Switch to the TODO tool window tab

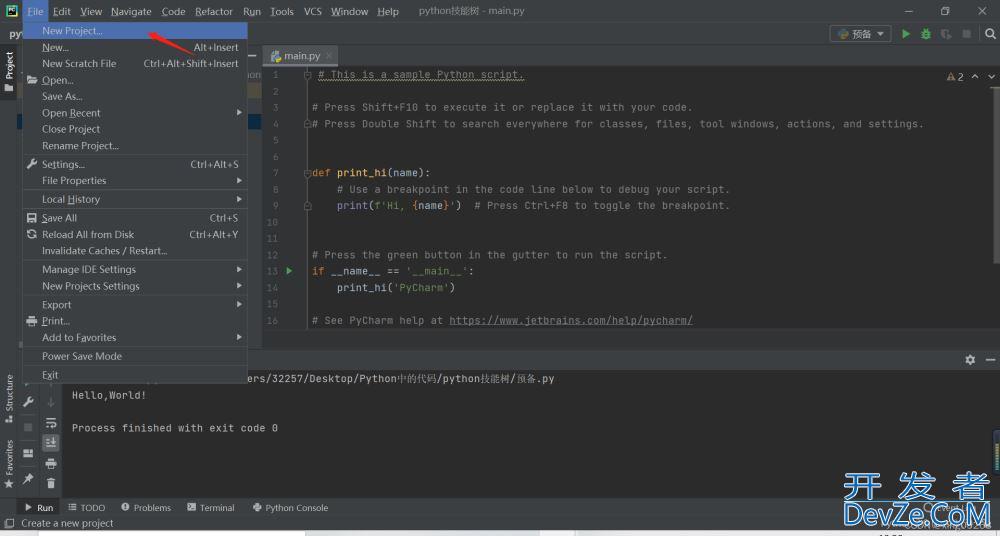pos(86,508)
